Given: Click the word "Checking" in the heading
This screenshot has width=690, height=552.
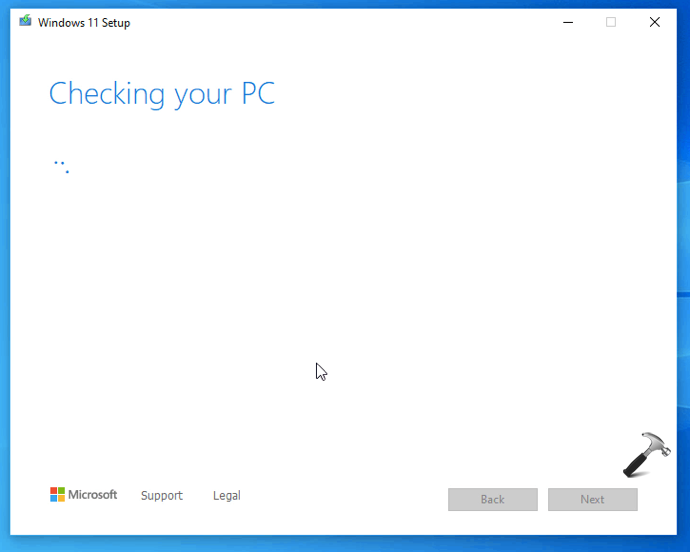Looking at the screenshot, I should [107, 94].
